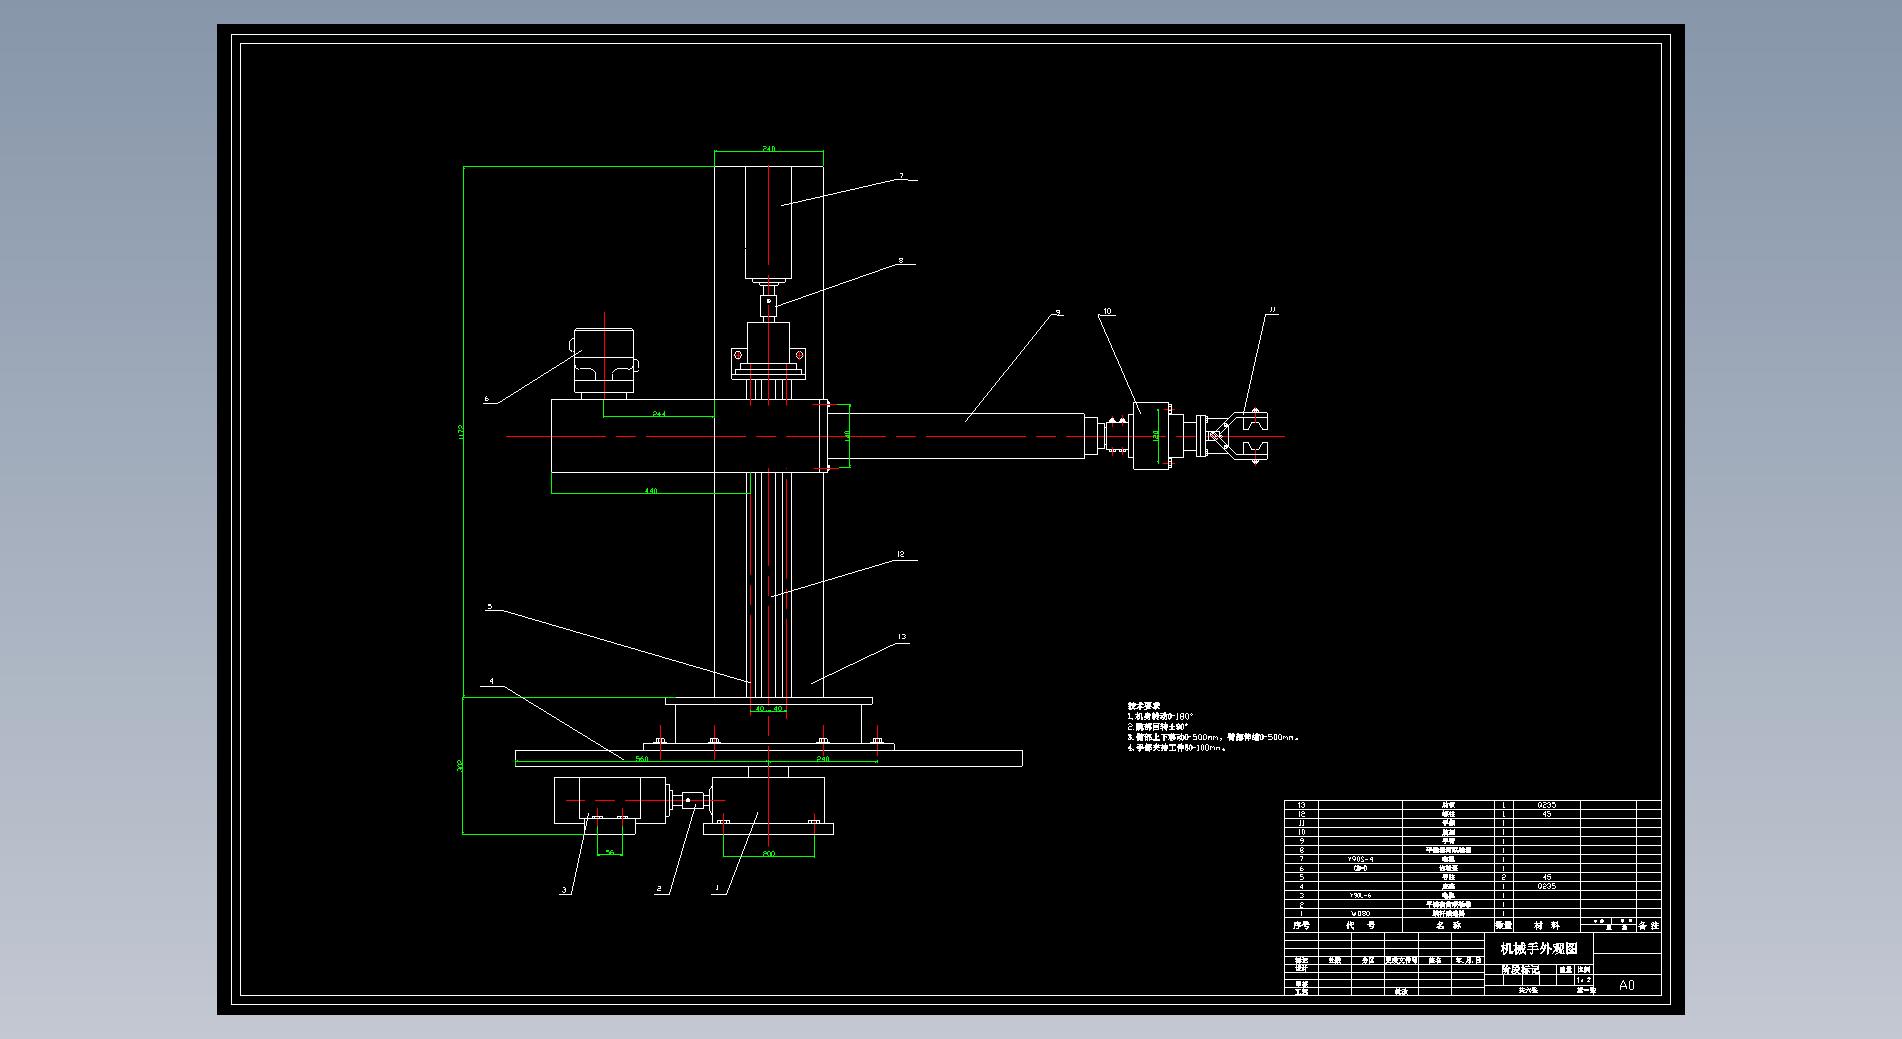Click balloon number 10 above the wrist

(1107, 311)
